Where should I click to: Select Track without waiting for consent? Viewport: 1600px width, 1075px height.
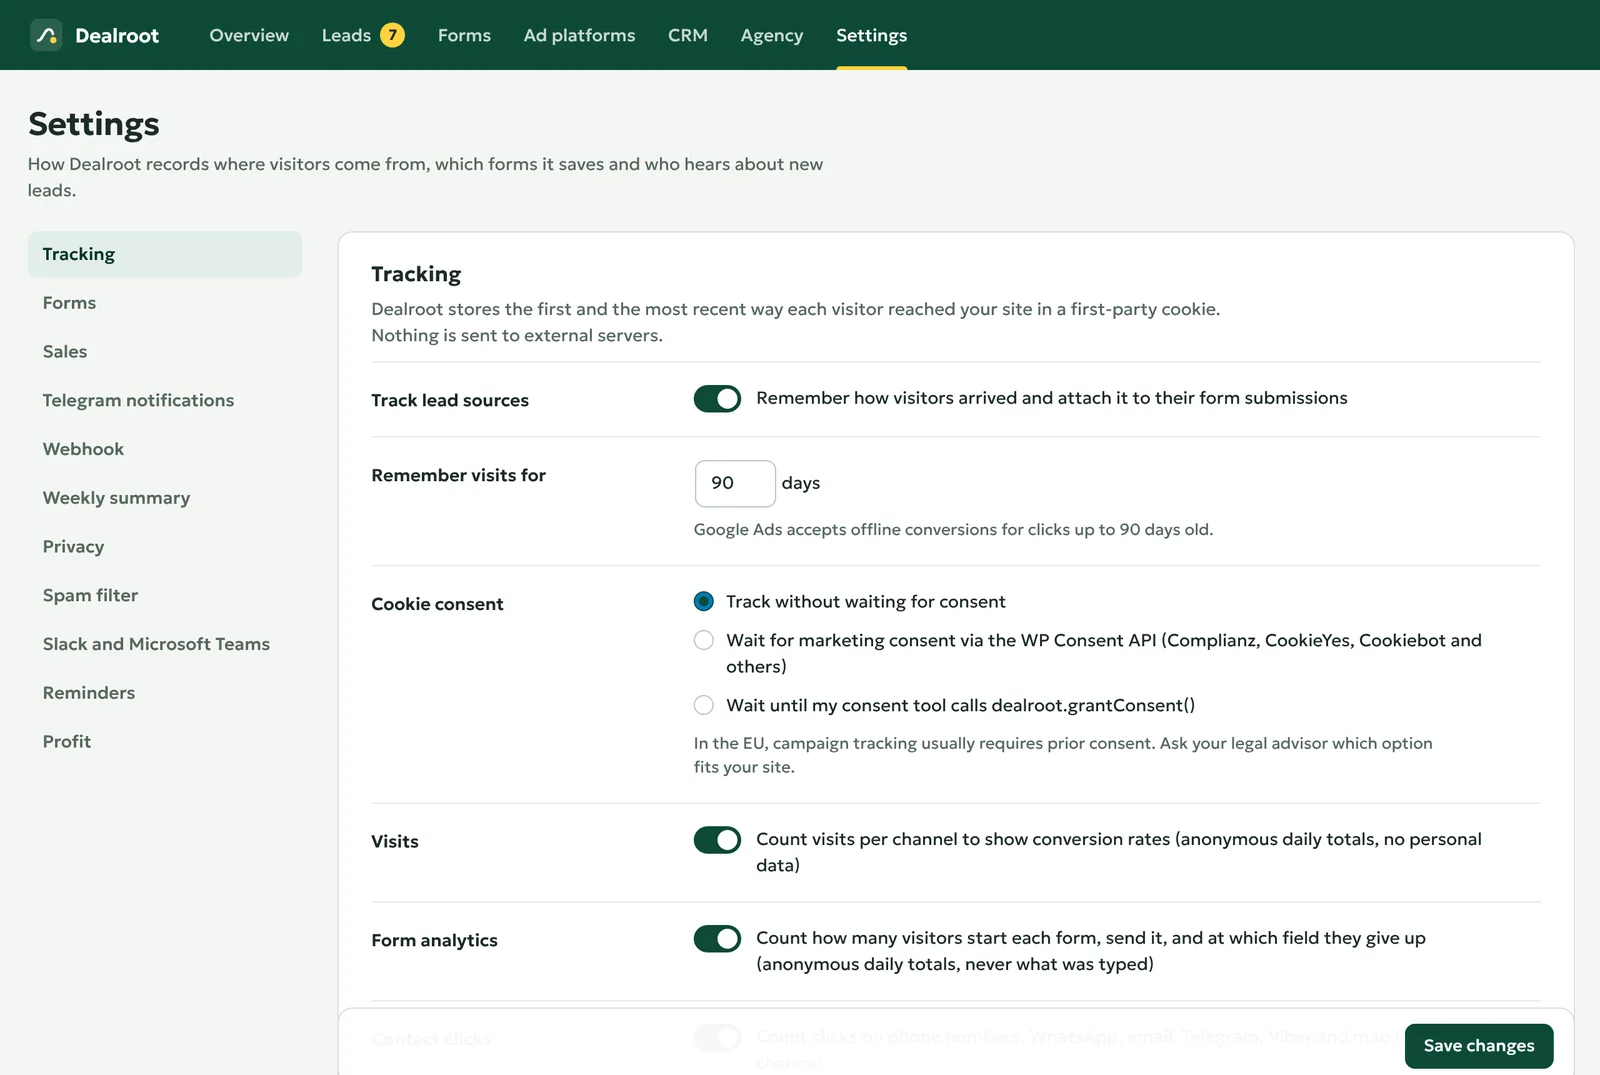[x=704, y=601]
